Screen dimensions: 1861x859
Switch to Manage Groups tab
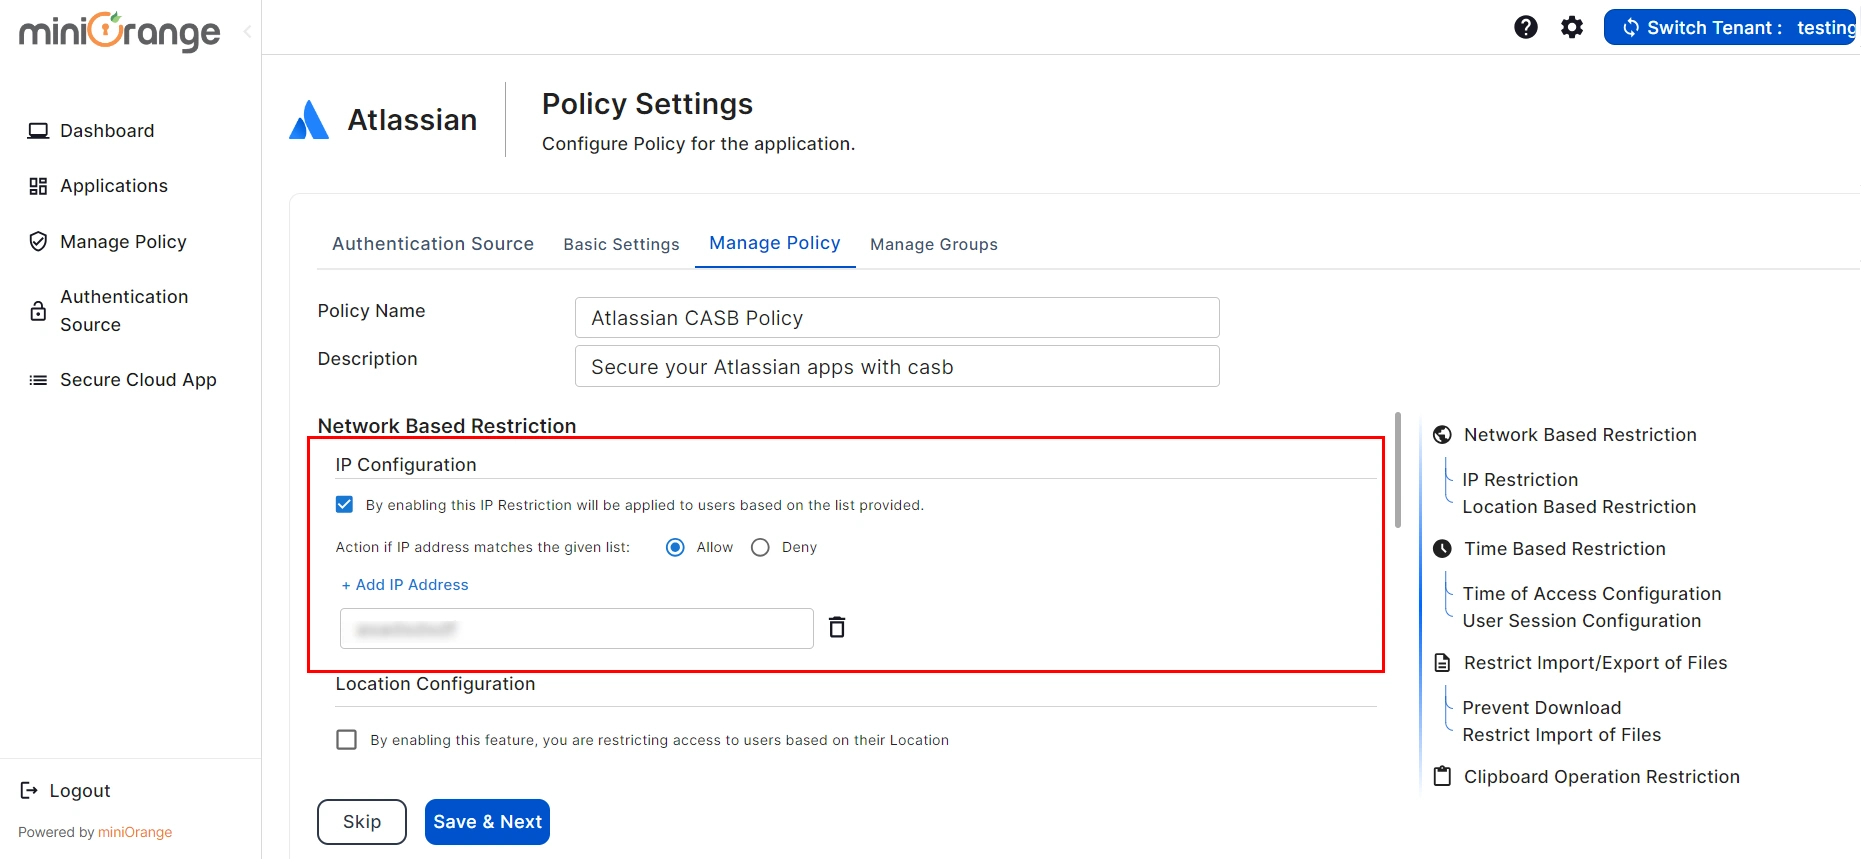click(934, 244)
